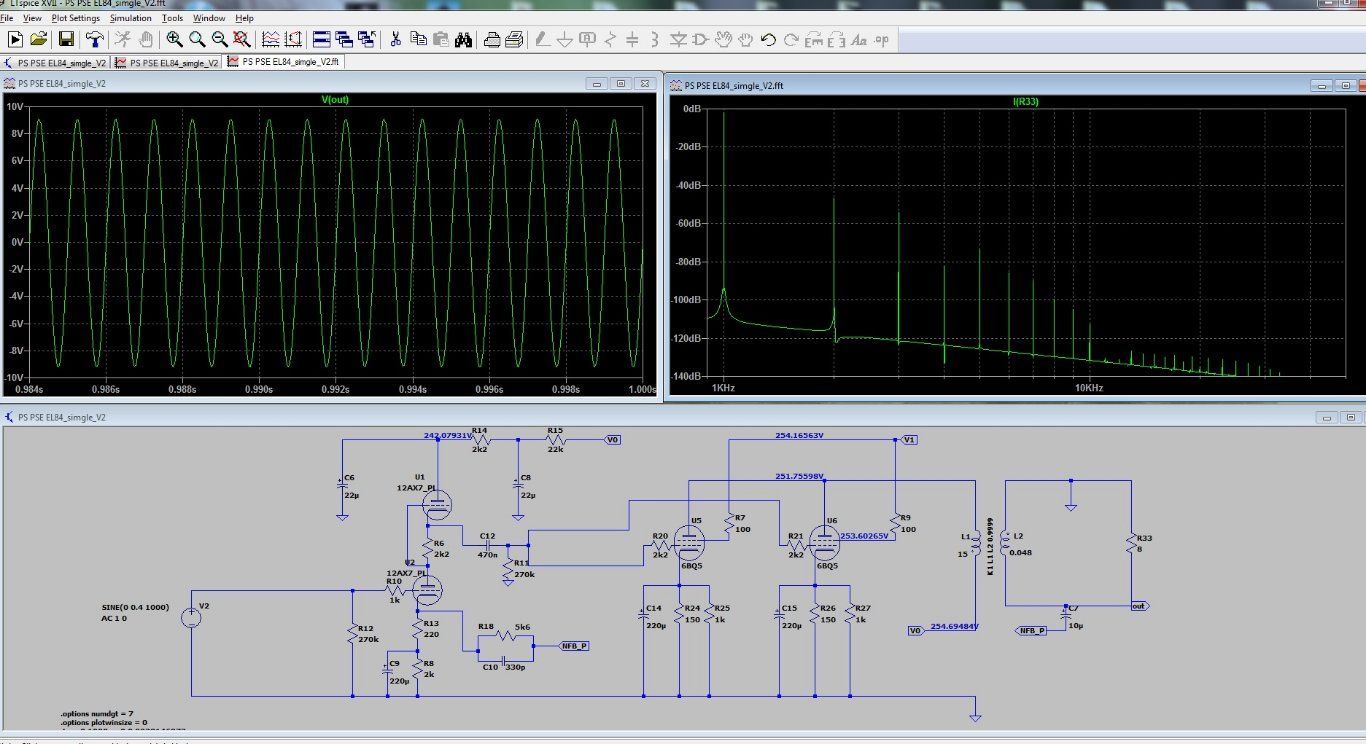Image resolution: width=1366 pixels, height=744 pixels.
Task: Click the Paste clipboard icon
Action: [x=440, y=39]
